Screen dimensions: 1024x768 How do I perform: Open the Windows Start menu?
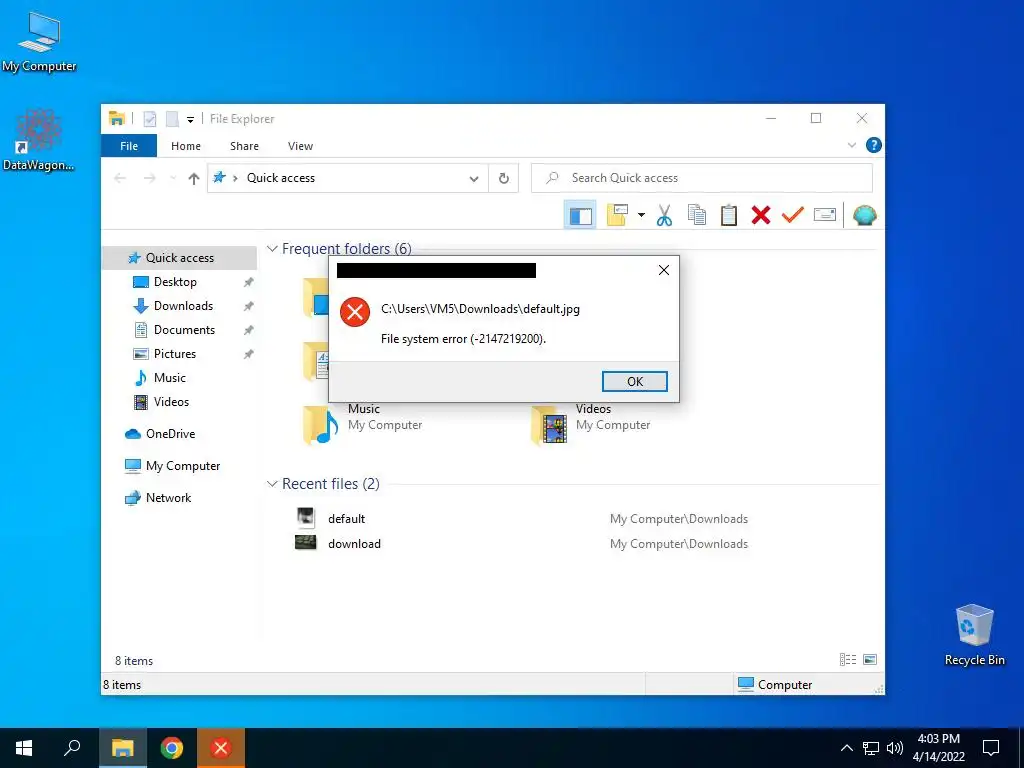[24, 748]
